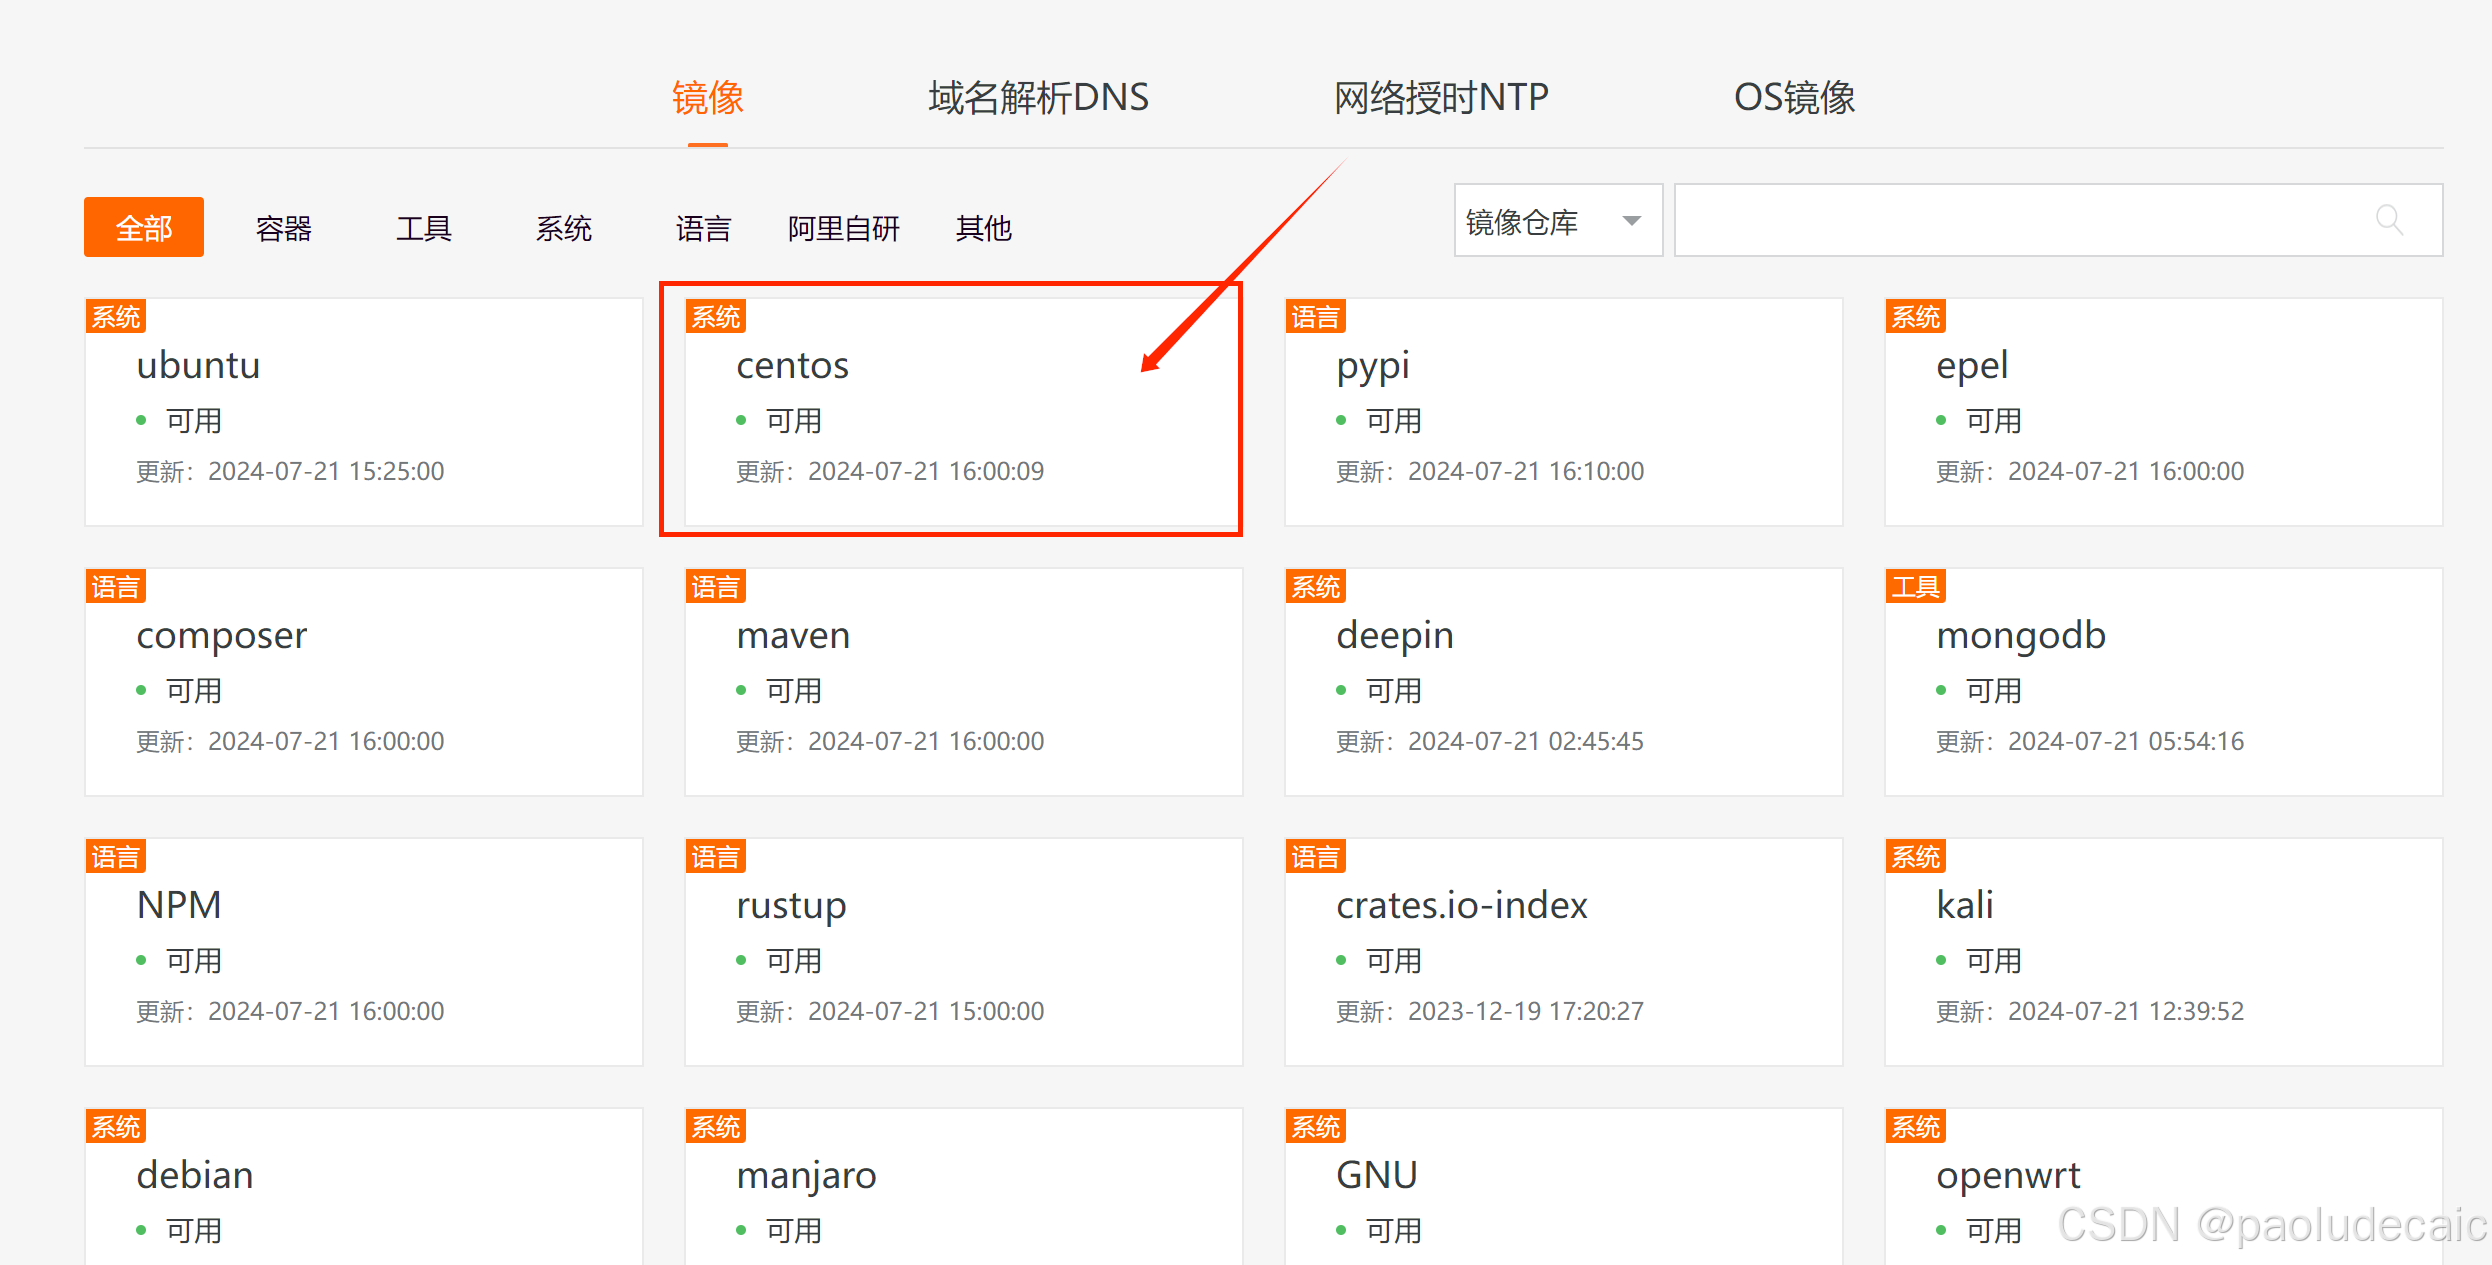Click the 语言 tag on pypi card
Screen dimensions: 2492x1265
[1316, 317]
